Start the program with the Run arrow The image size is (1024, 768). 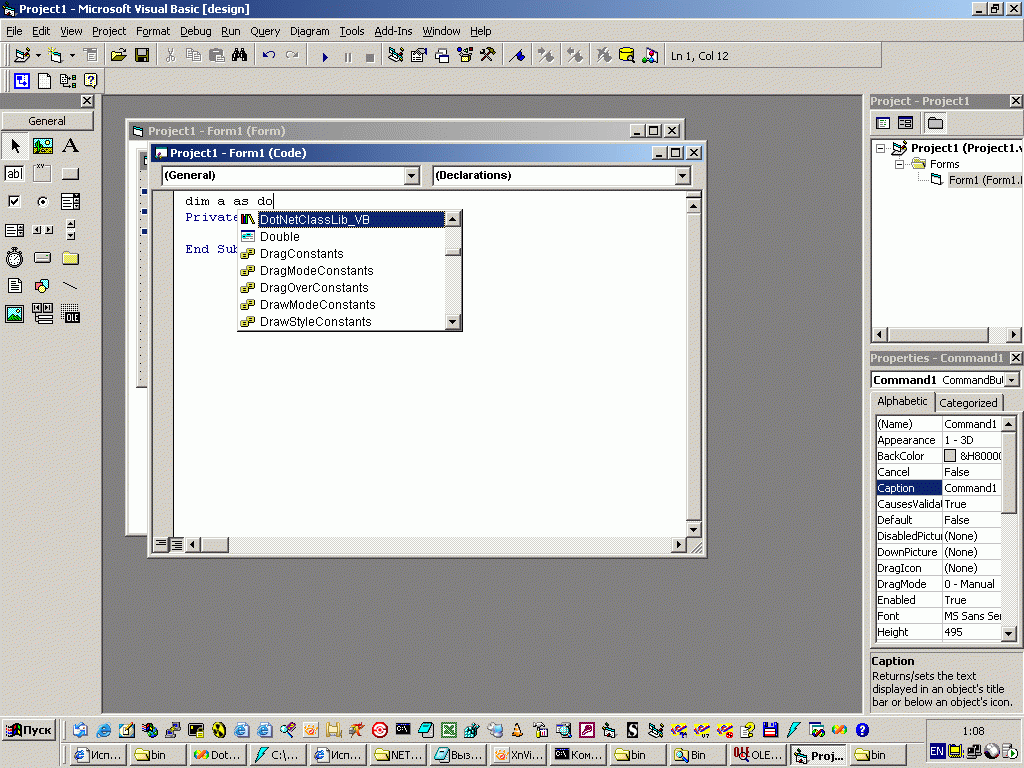(325, 57)
